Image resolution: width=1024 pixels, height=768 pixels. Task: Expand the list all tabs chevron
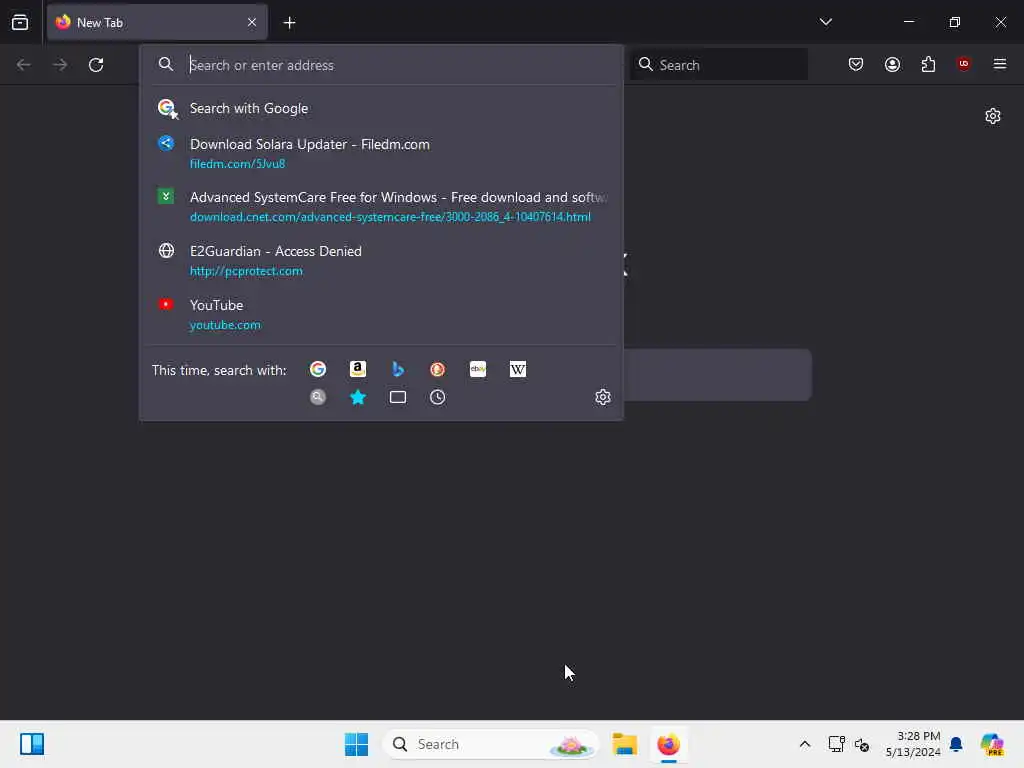click(x=825, y=22)
